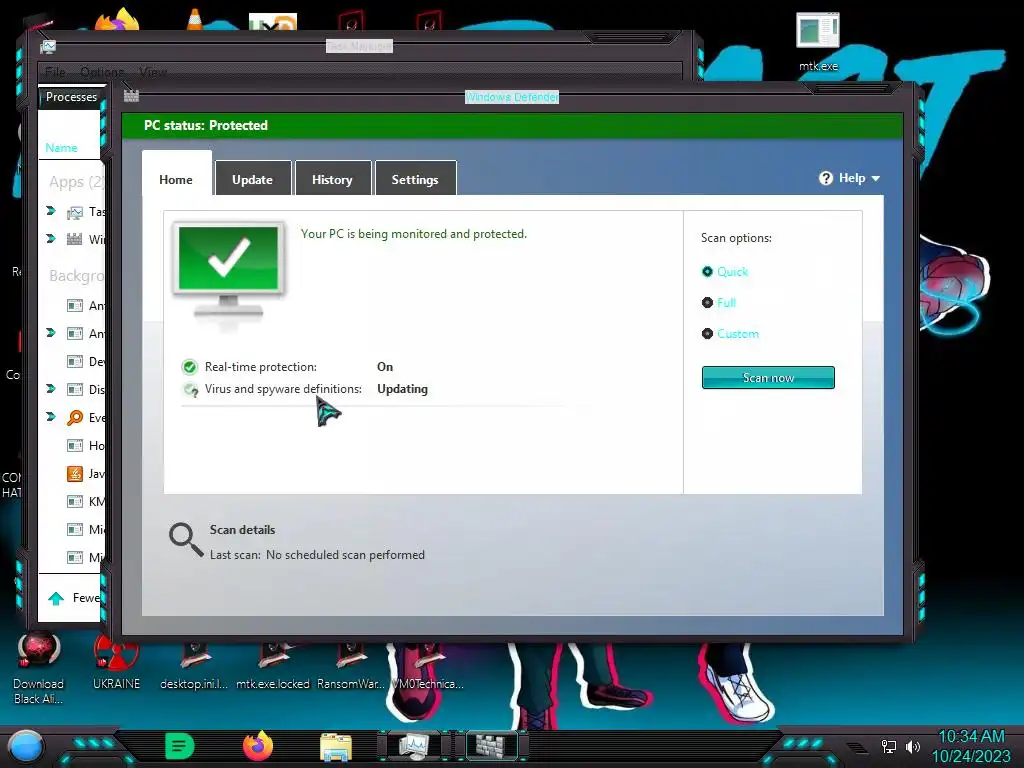1024x768 pixels.
Task: Open File Explorer from the taskbar
Action: coord(336,747)
